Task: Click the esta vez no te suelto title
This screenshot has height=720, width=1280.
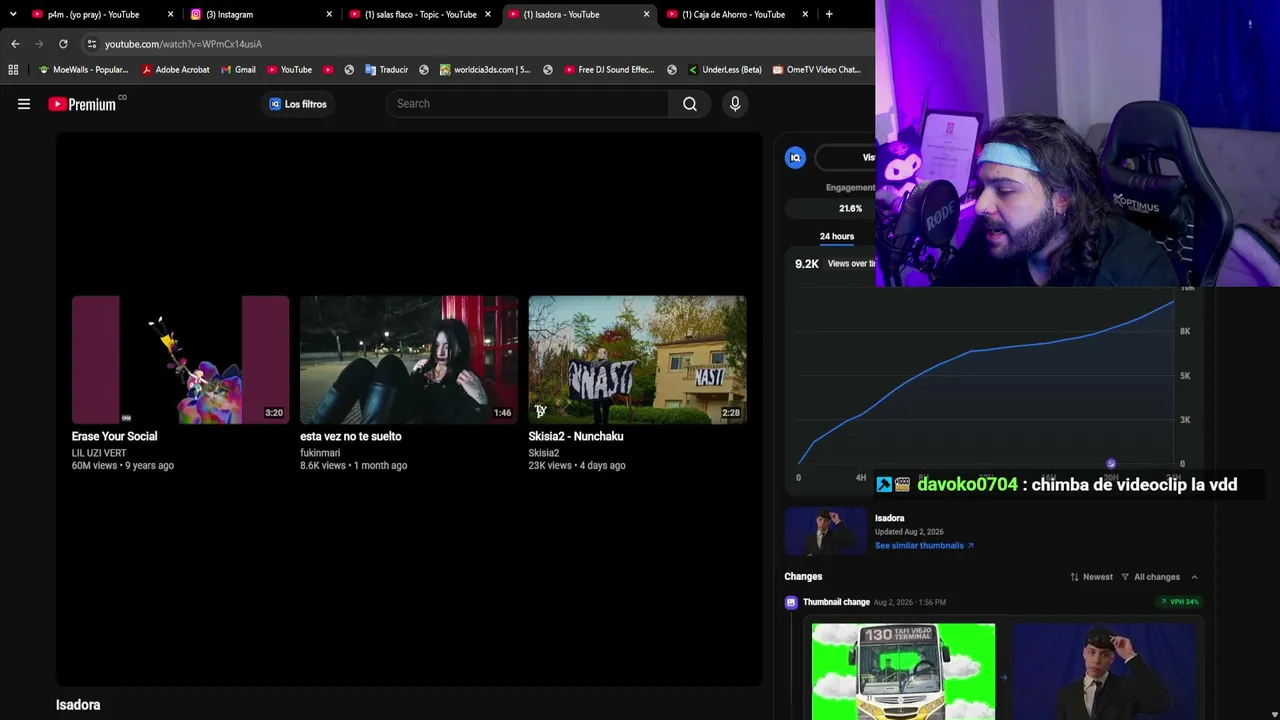Action: coord(351,436)
